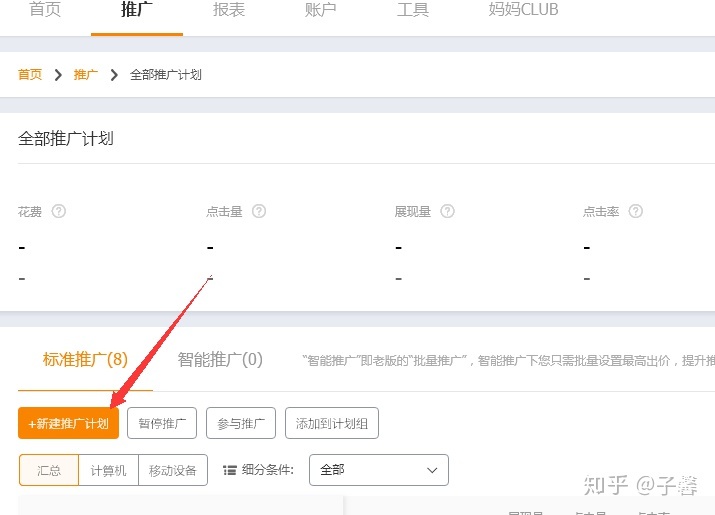This screenshot has width=715, height=515.
Task: Click the 首页 breadcrumb link
Action: click(30, 74)
